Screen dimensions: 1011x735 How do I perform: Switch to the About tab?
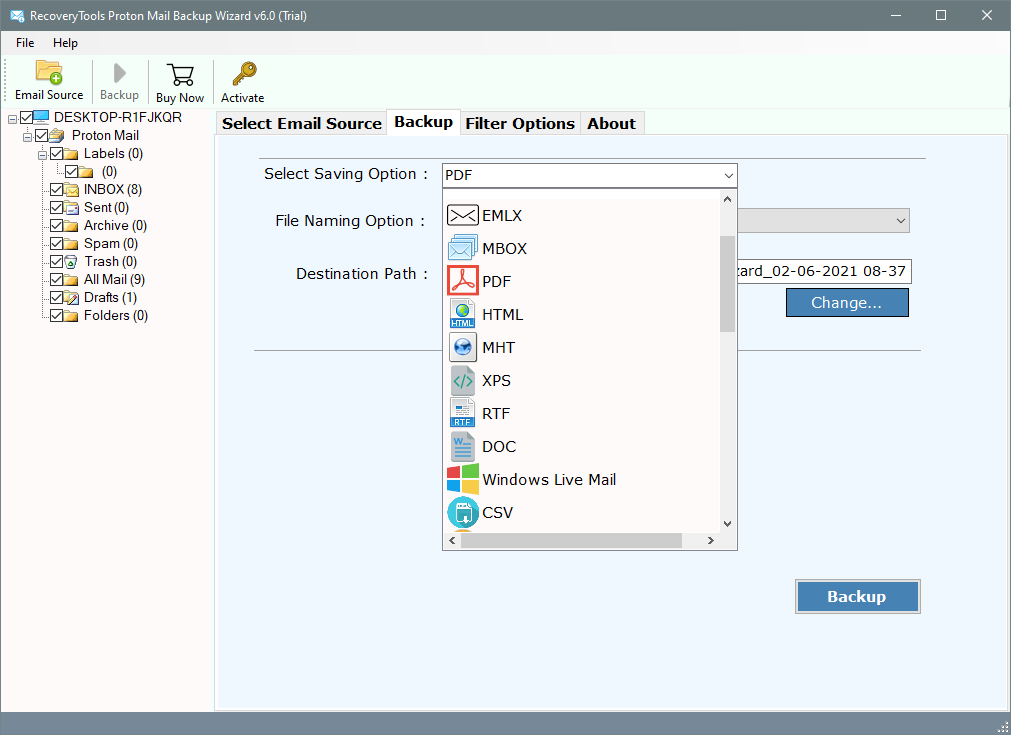(x=611, y=123)
